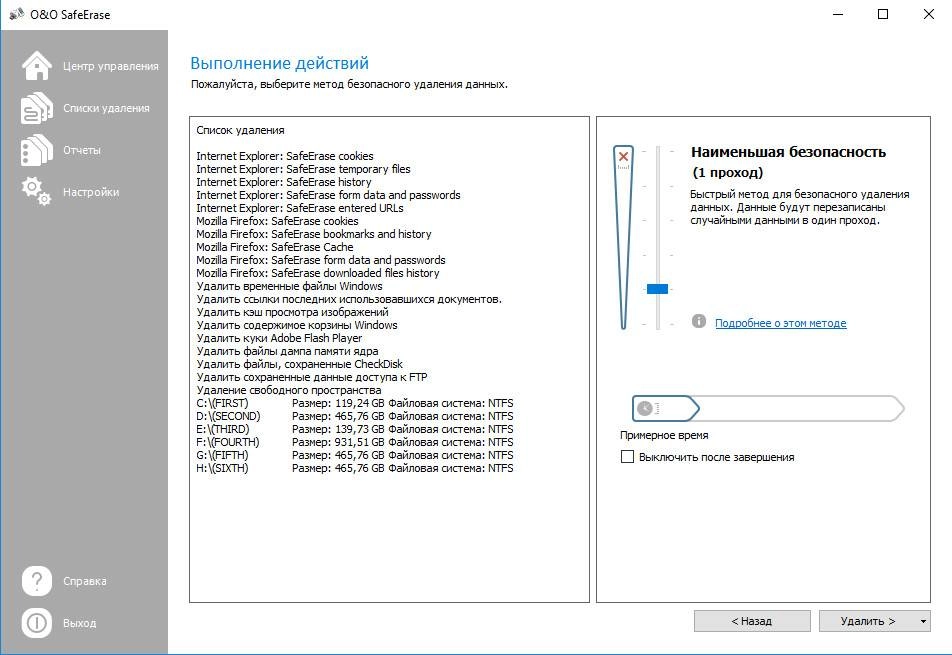Click the Control Center home icon
This screenshot has height=655, width=952.
[36, 66]
